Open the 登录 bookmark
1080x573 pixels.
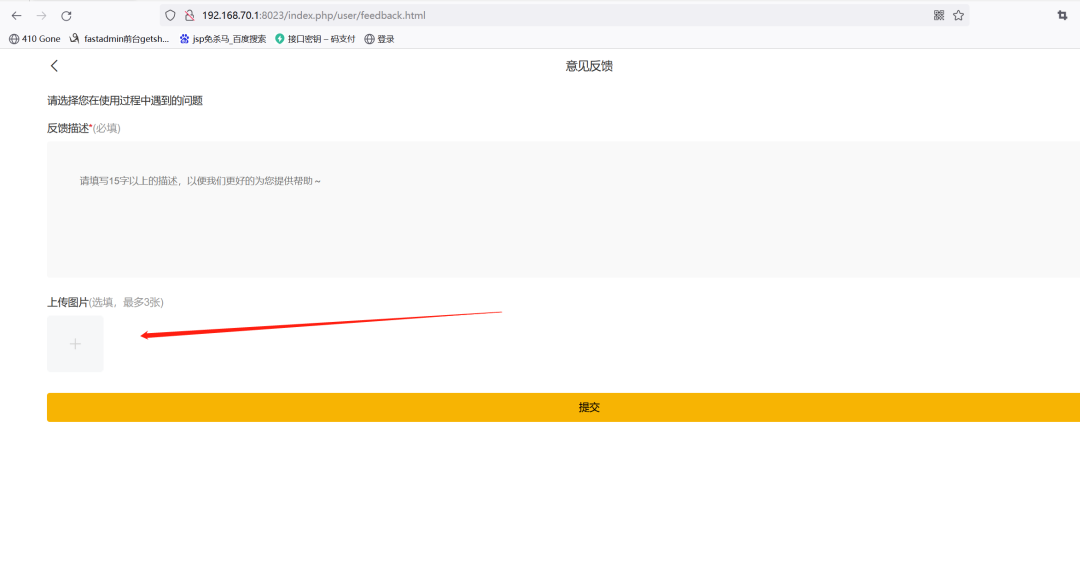tap(380, 39)
